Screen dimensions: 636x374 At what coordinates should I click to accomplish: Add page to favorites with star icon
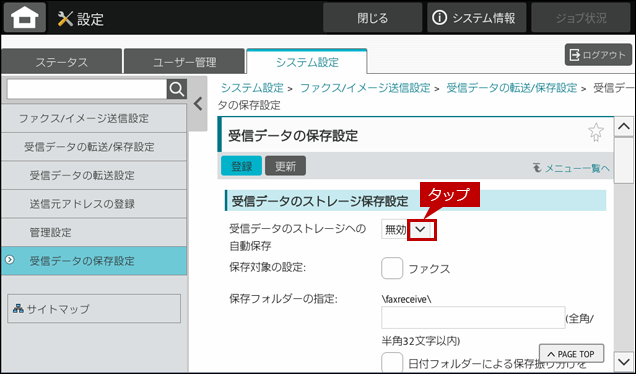click(x=596, y=132)
